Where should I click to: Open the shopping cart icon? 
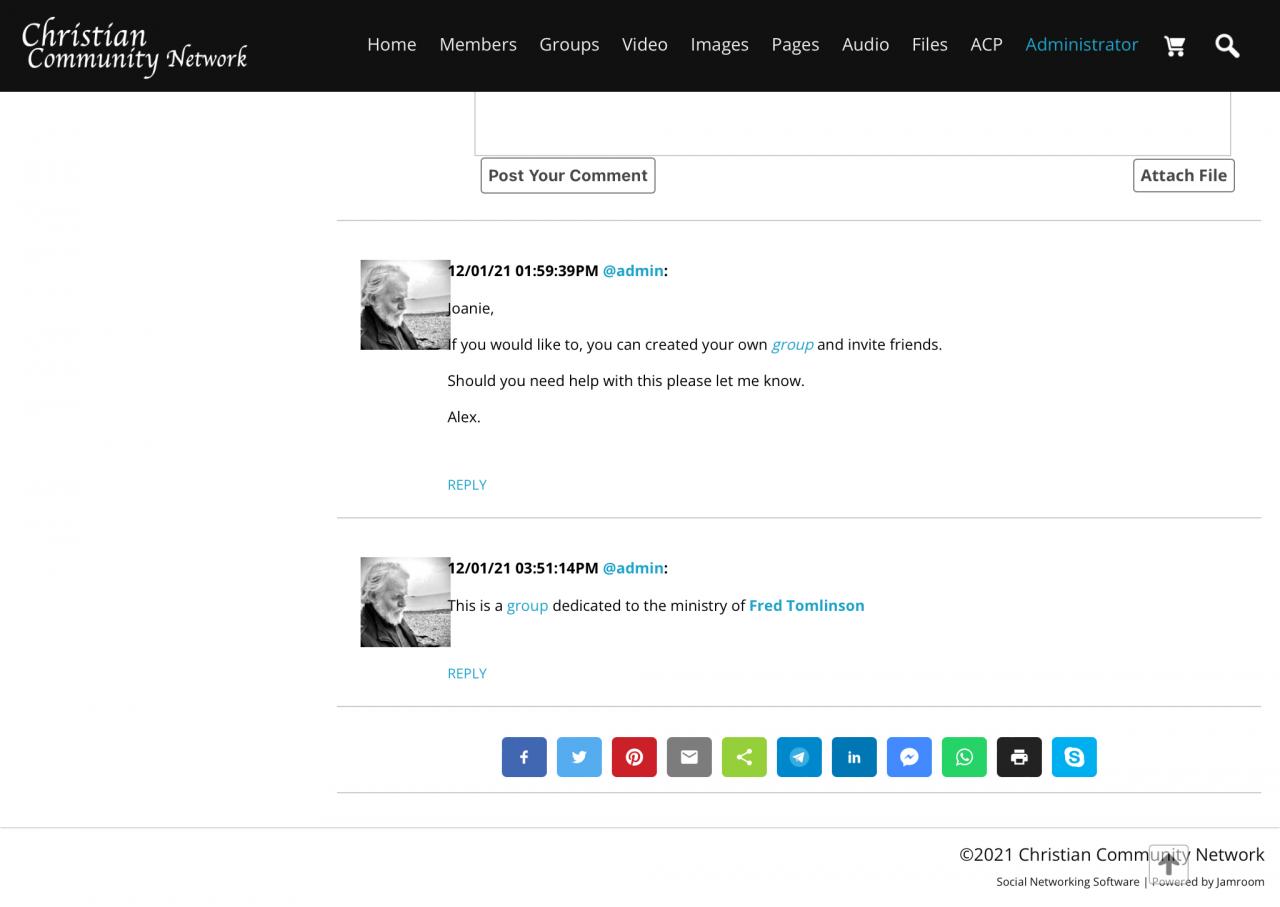pyautogui.click(x=1175, y=46)
